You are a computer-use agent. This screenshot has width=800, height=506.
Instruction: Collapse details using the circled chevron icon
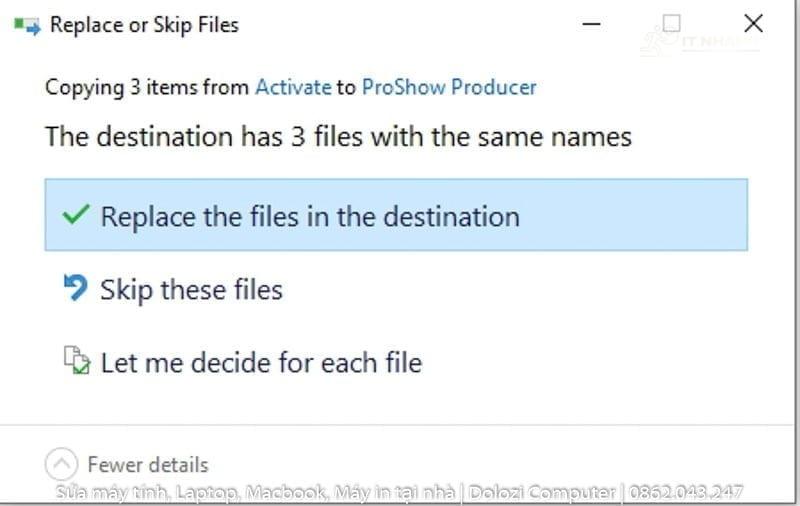coord(61,464)
